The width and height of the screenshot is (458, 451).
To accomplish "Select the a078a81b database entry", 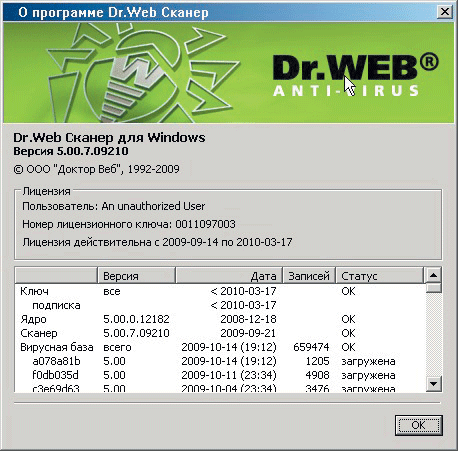I will 220,361.
